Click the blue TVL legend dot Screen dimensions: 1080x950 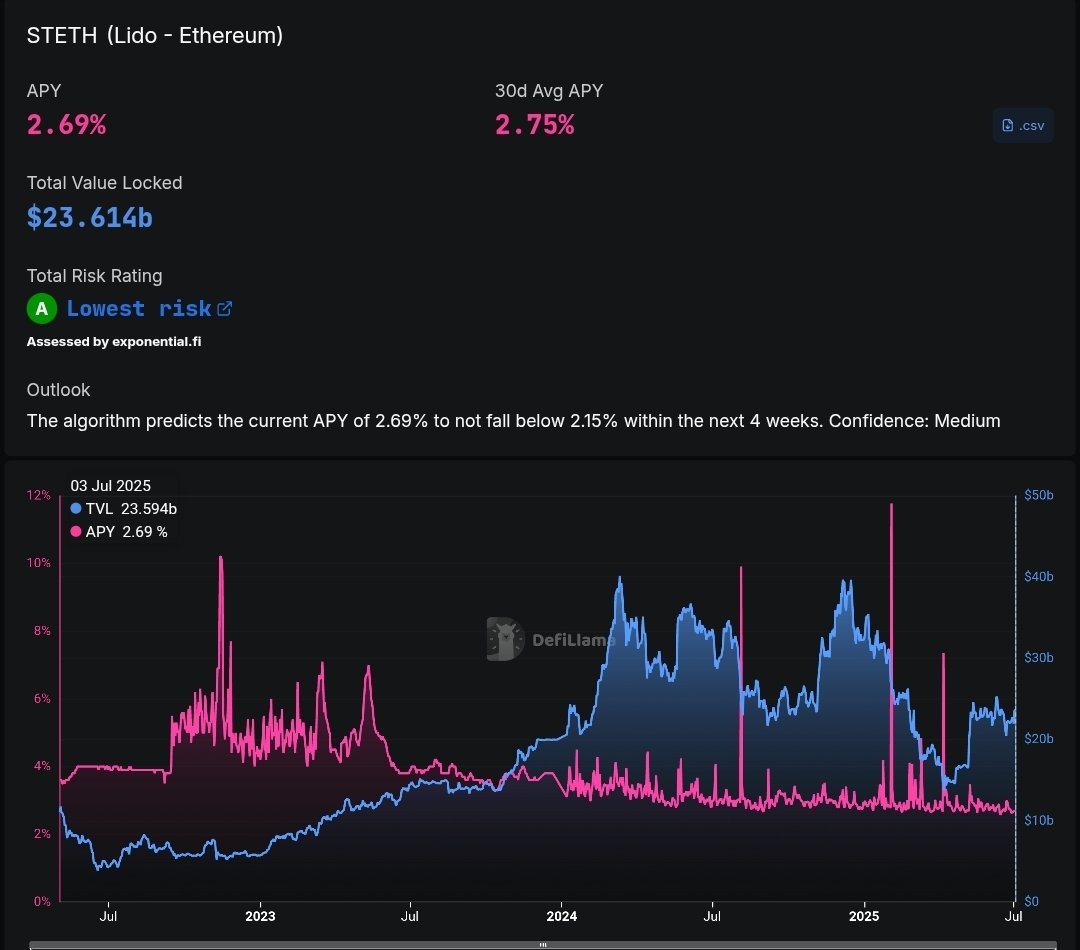[x=76, y=508]
